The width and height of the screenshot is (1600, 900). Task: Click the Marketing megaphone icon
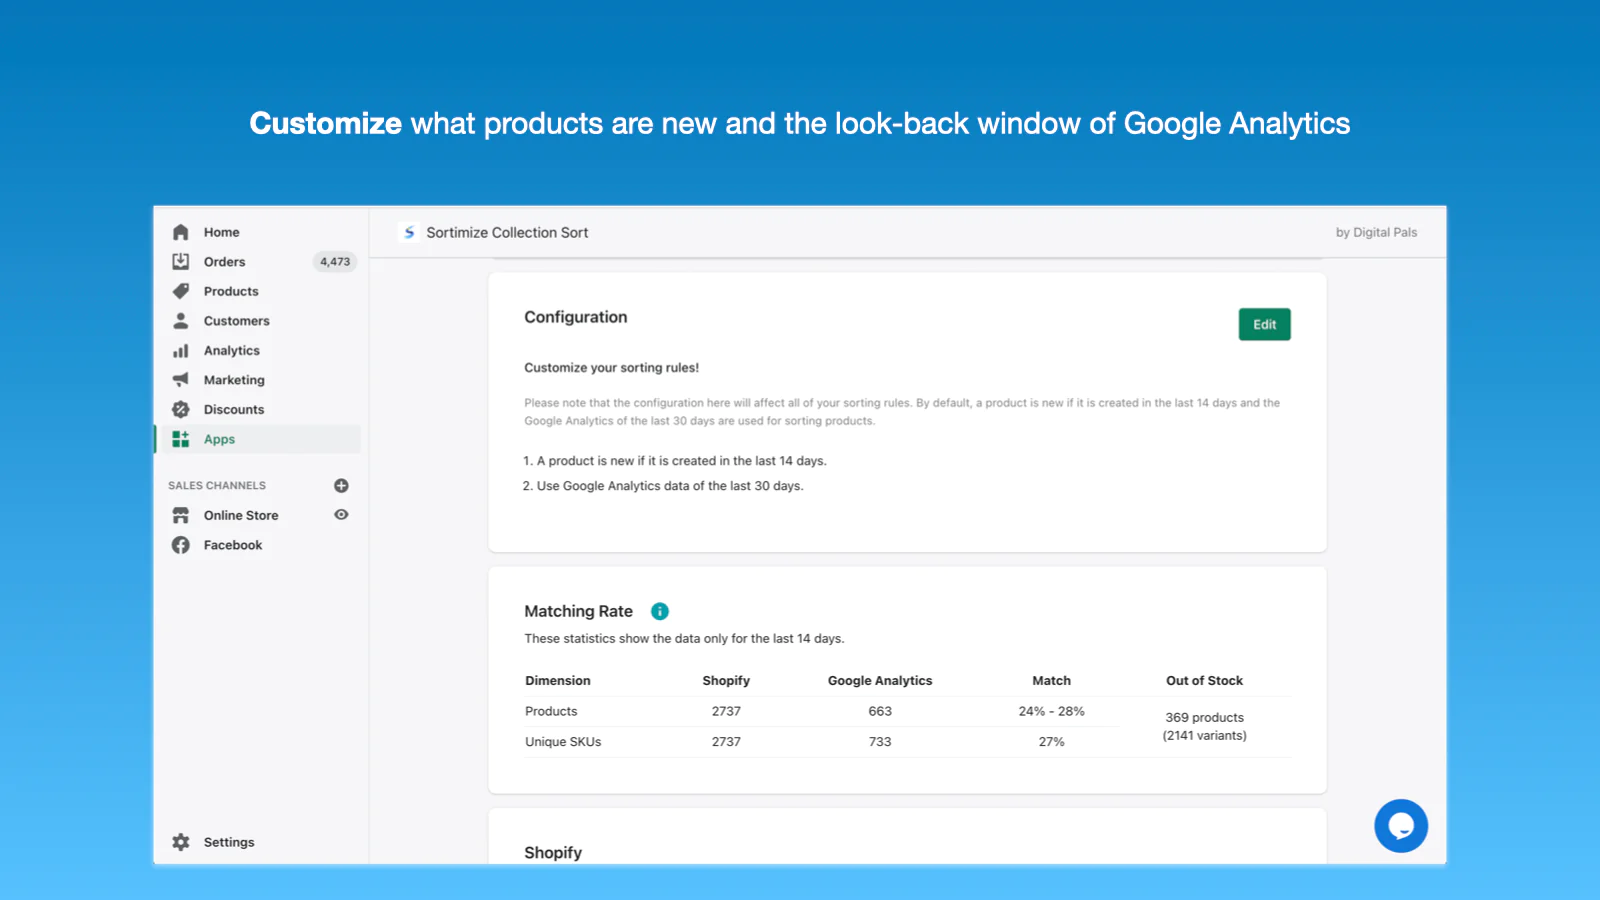click(x=180, y=380)
